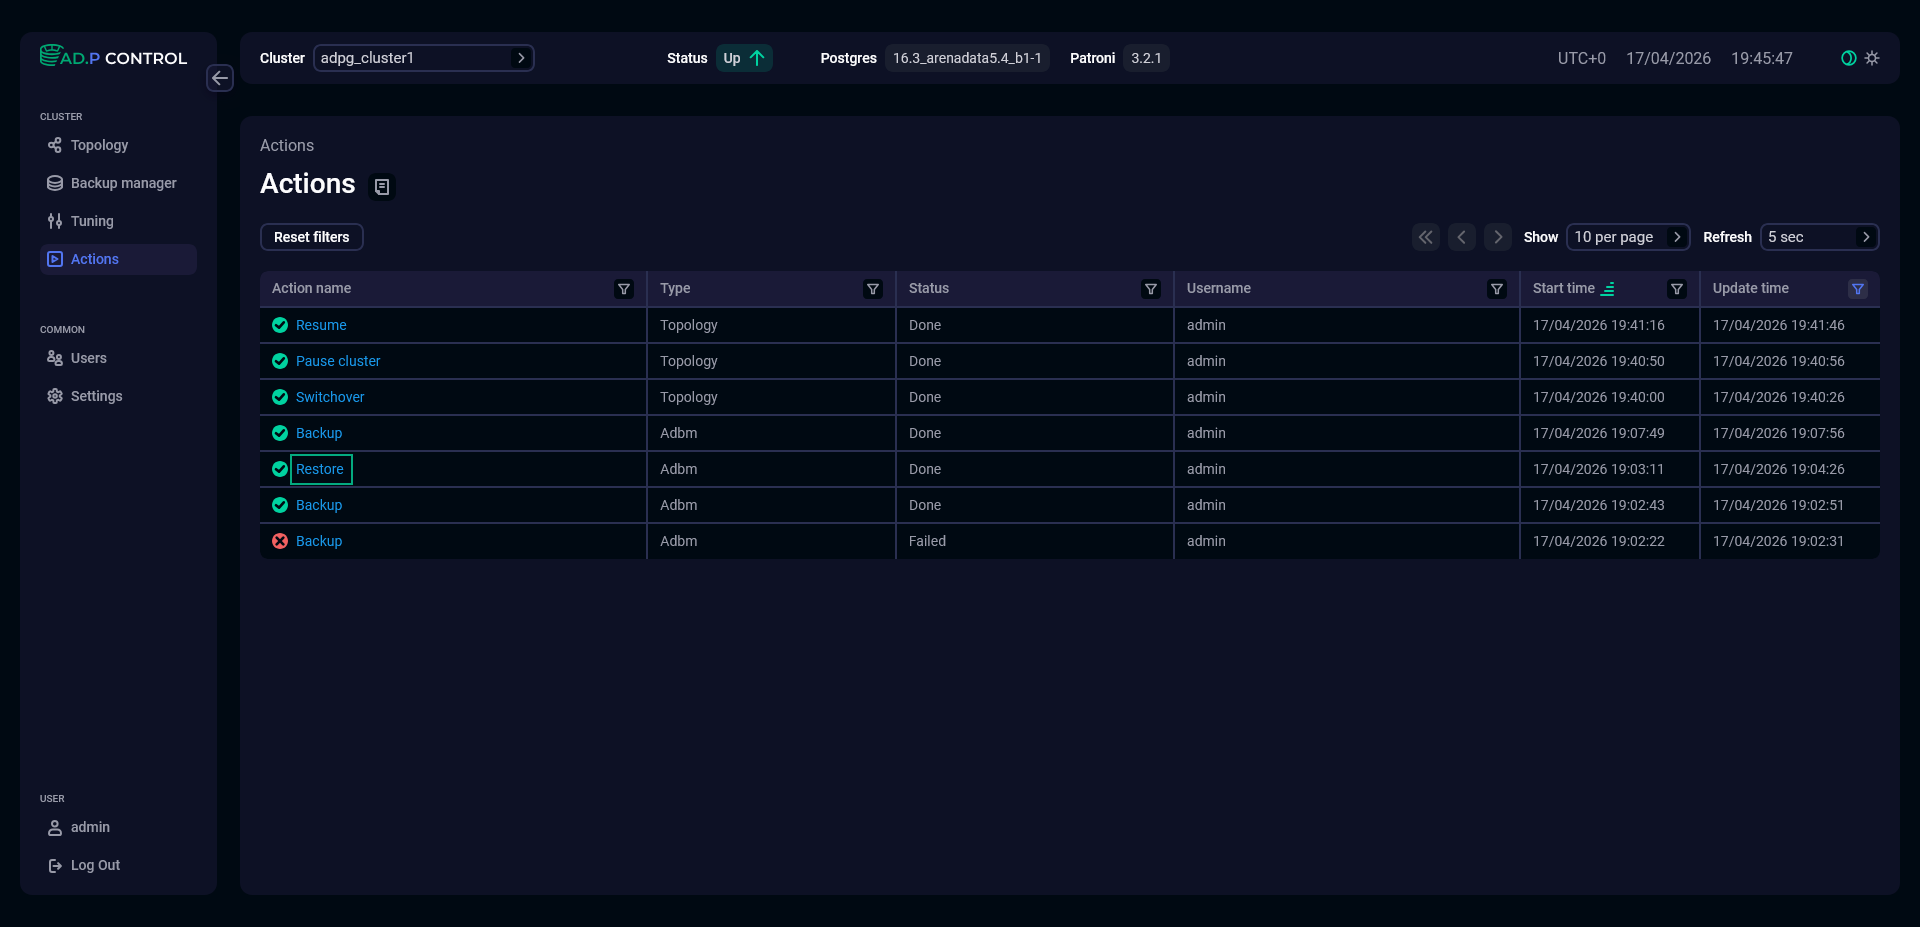
Task: Click the Start time column header label
Action: [x=1563, y=288]
